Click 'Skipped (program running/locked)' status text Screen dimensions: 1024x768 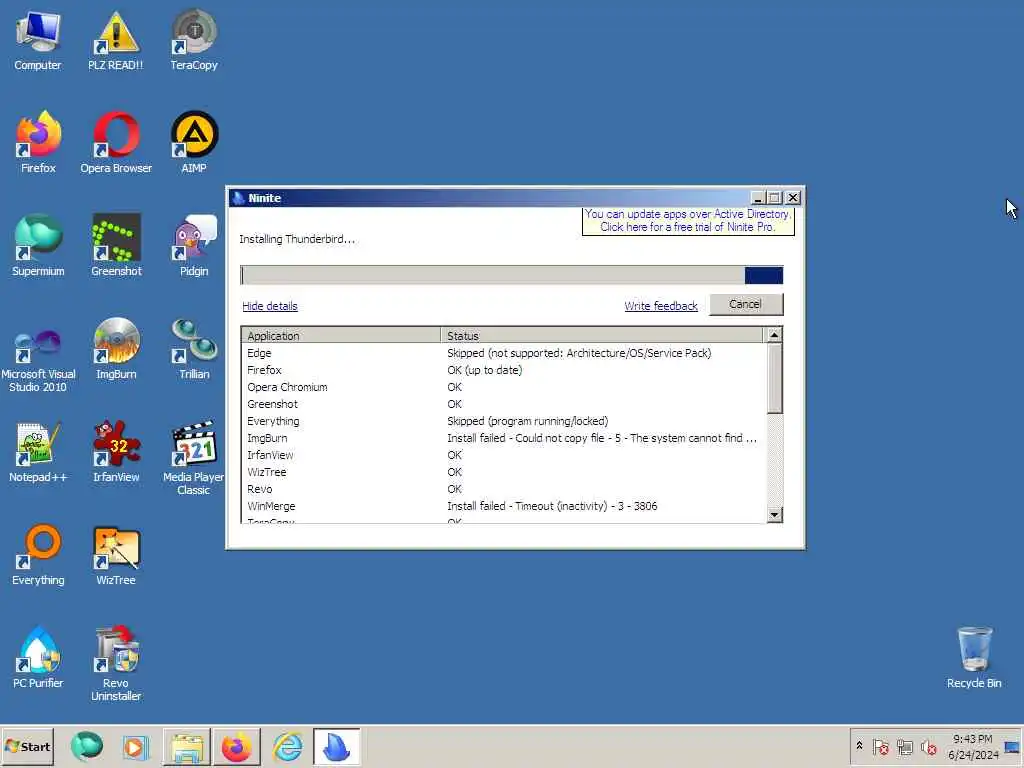tap(528, 421)
